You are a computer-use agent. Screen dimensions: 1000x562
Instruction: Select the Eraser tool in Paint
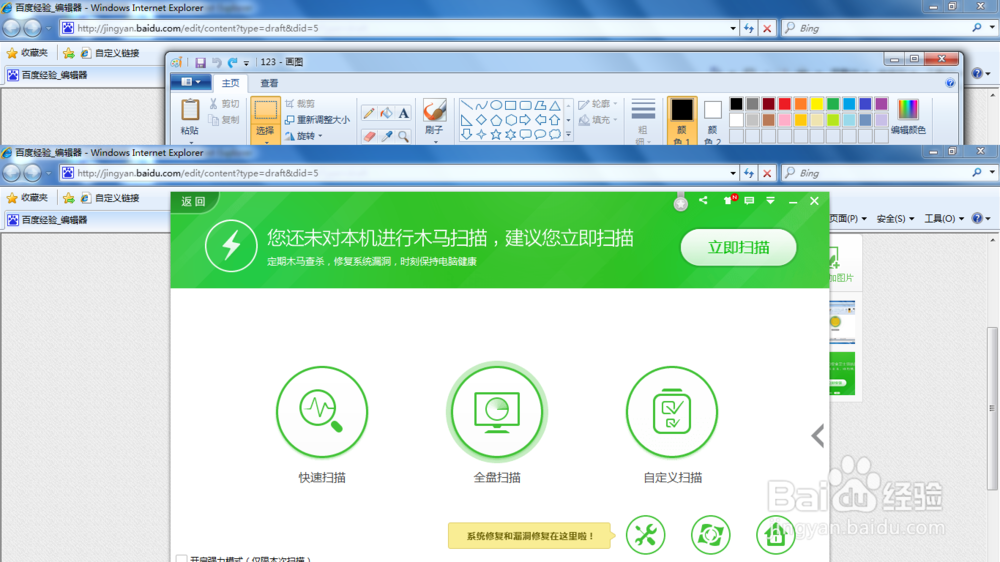[369, 136]
